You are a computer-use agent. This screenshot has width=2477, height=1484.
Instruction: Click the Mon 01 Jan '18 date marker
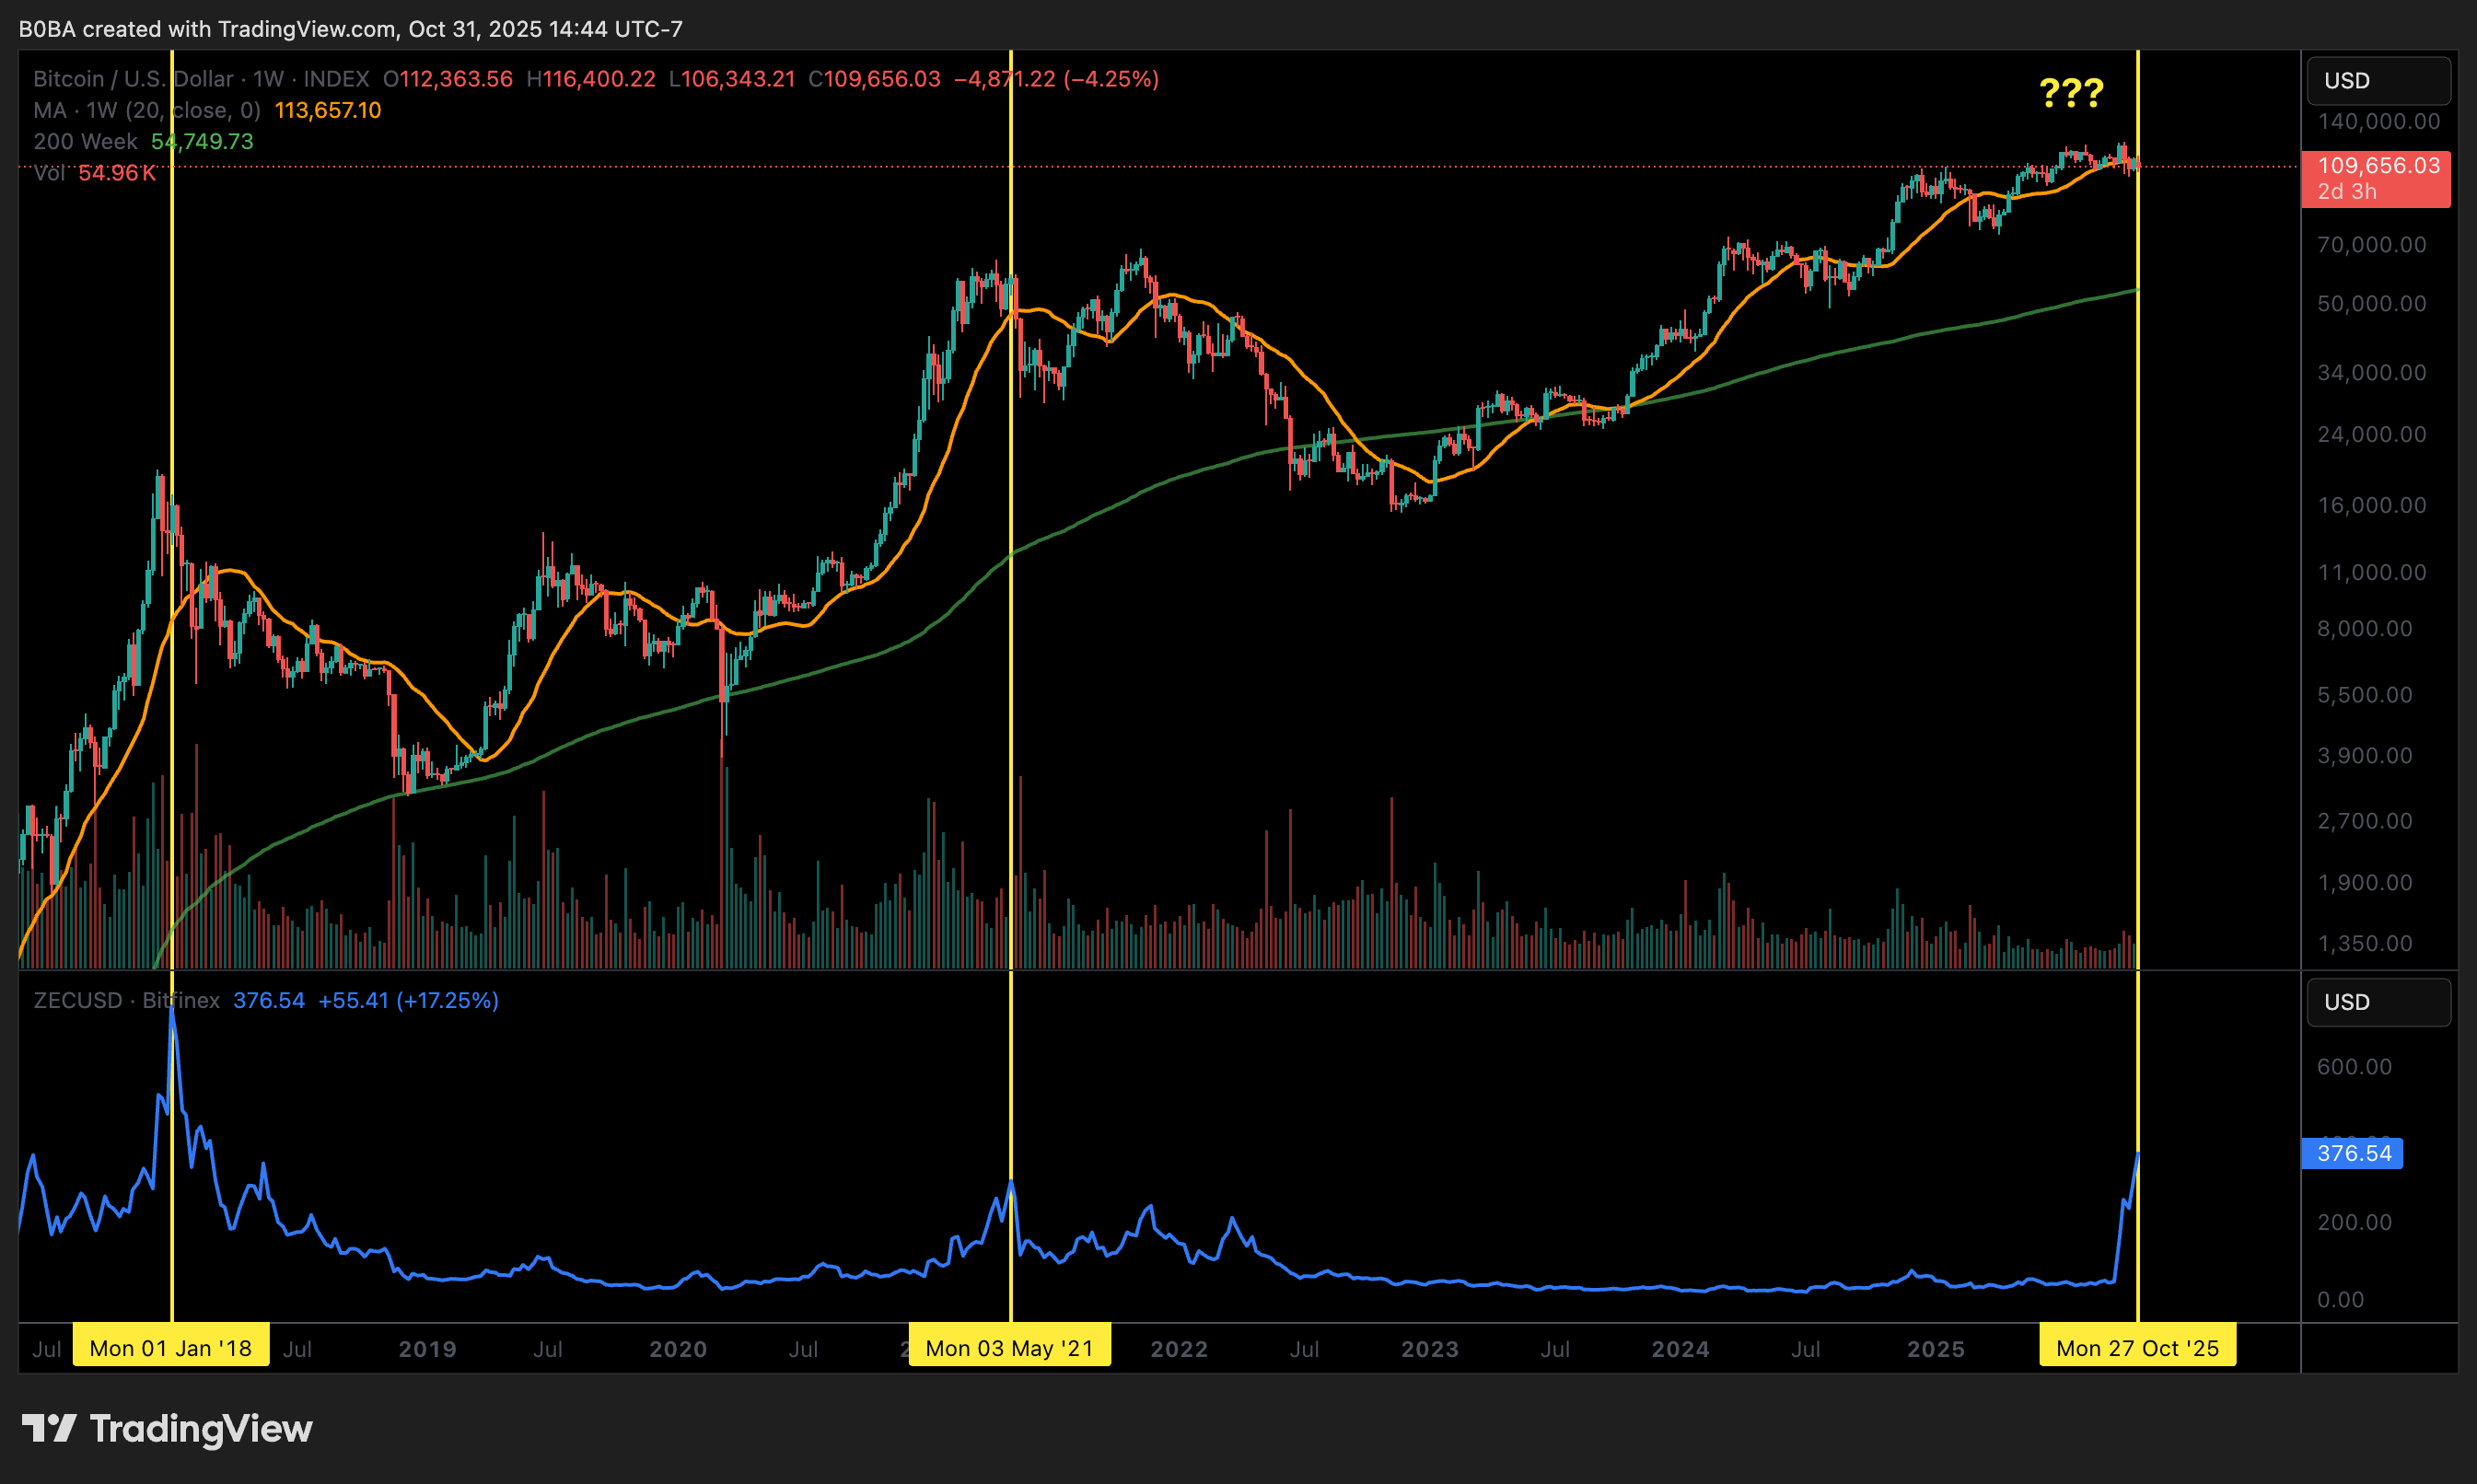[170, 1347]
